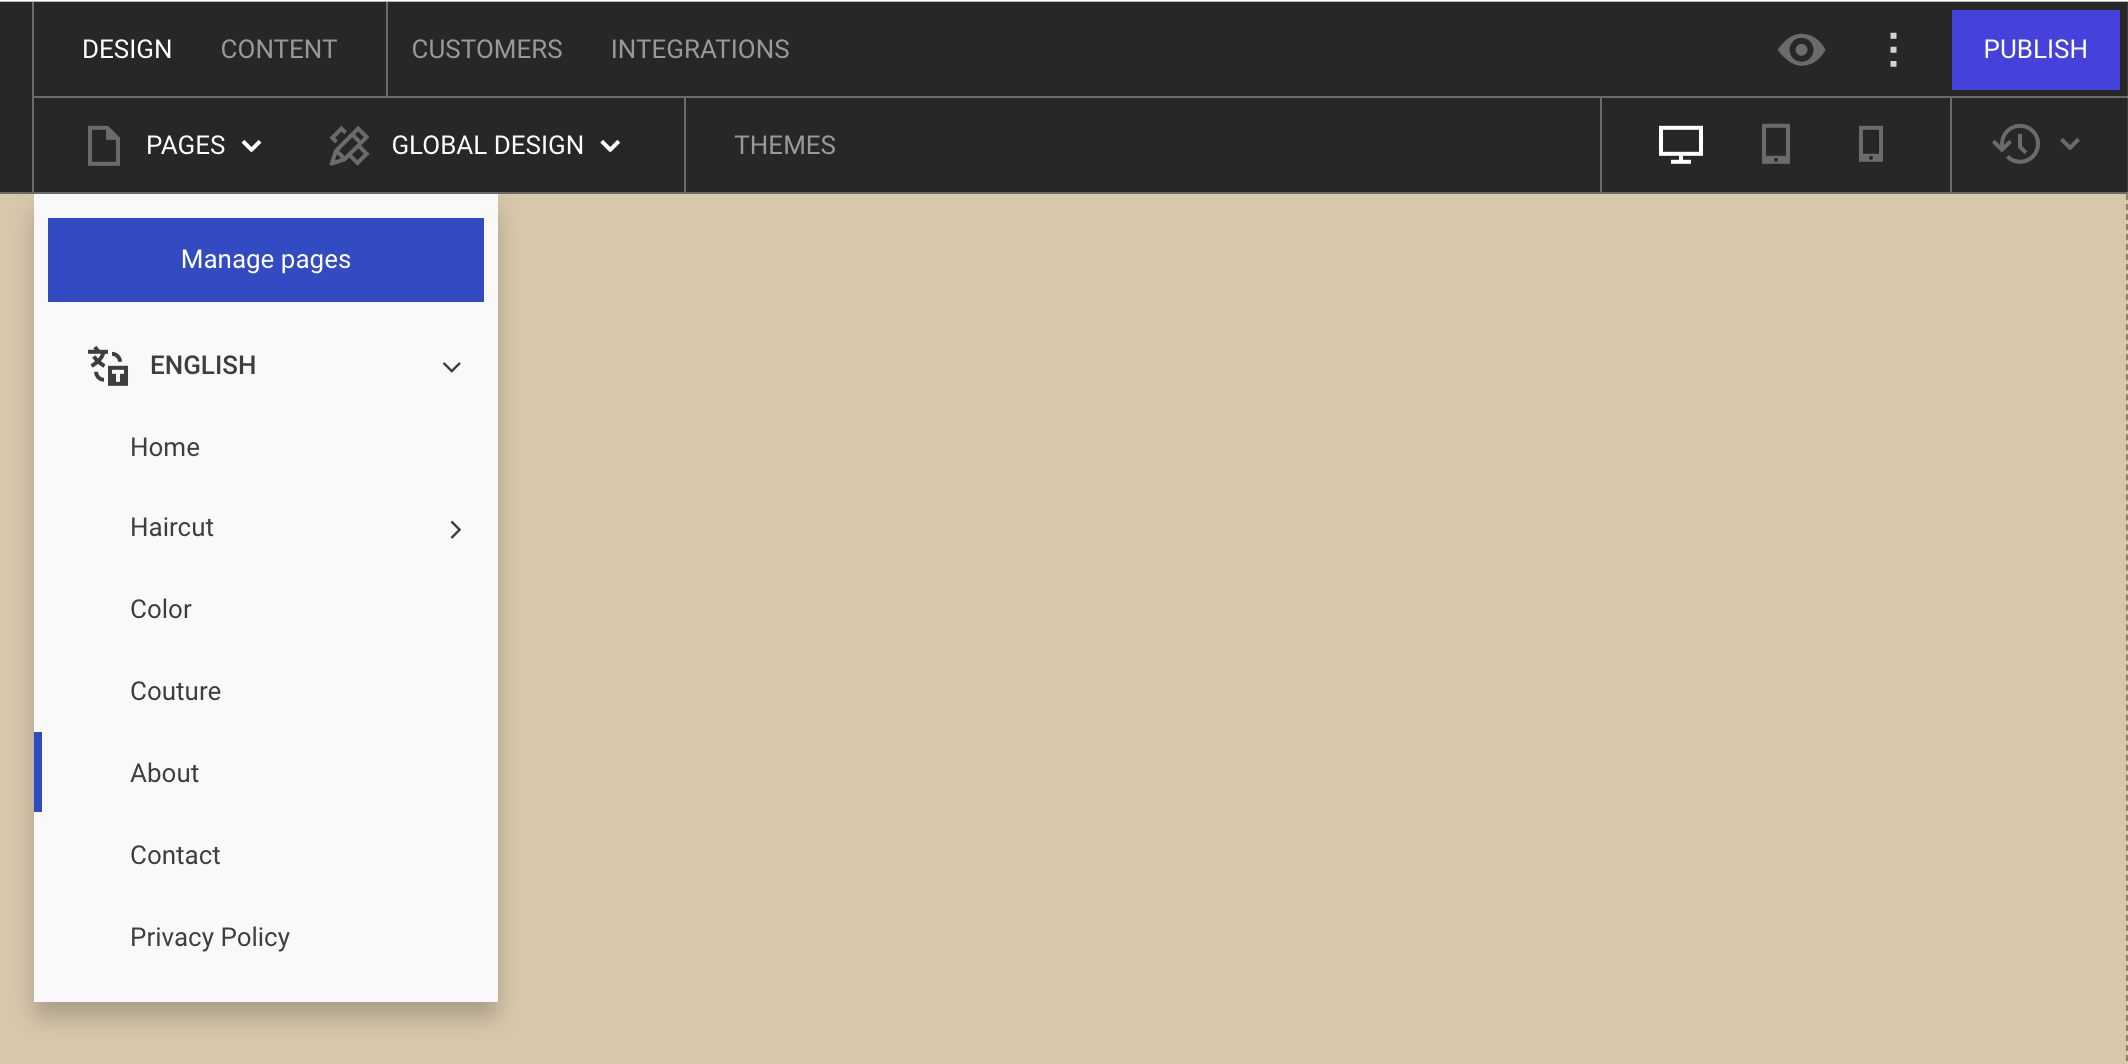Select the Contact page
Image resolution: width=2128 pixels, height=1064 pixels.
pos(266,855)
